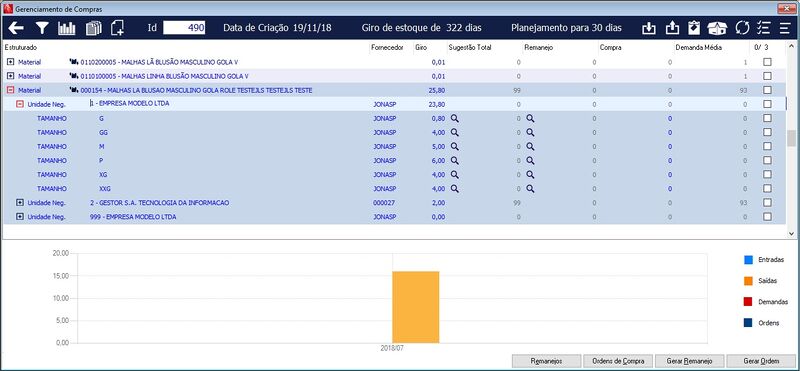Image resolution: width=800 pixels, height=371 pixels.
Task: Collapse Unidade Neg. 1 - EMPRESA MODELO
Action: [20, 104]
